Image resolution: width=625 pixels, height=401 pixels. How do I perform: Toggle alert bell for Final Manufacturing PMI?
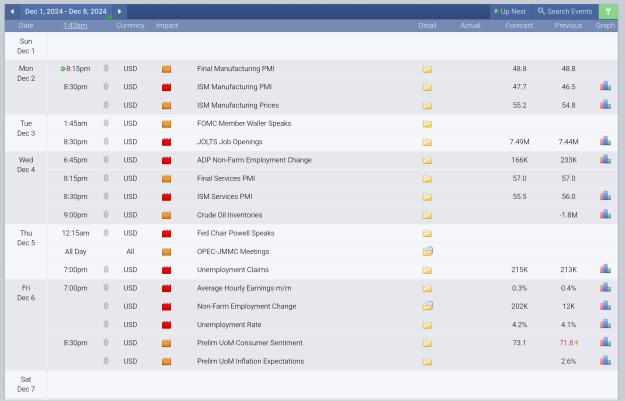pos(106,68)
